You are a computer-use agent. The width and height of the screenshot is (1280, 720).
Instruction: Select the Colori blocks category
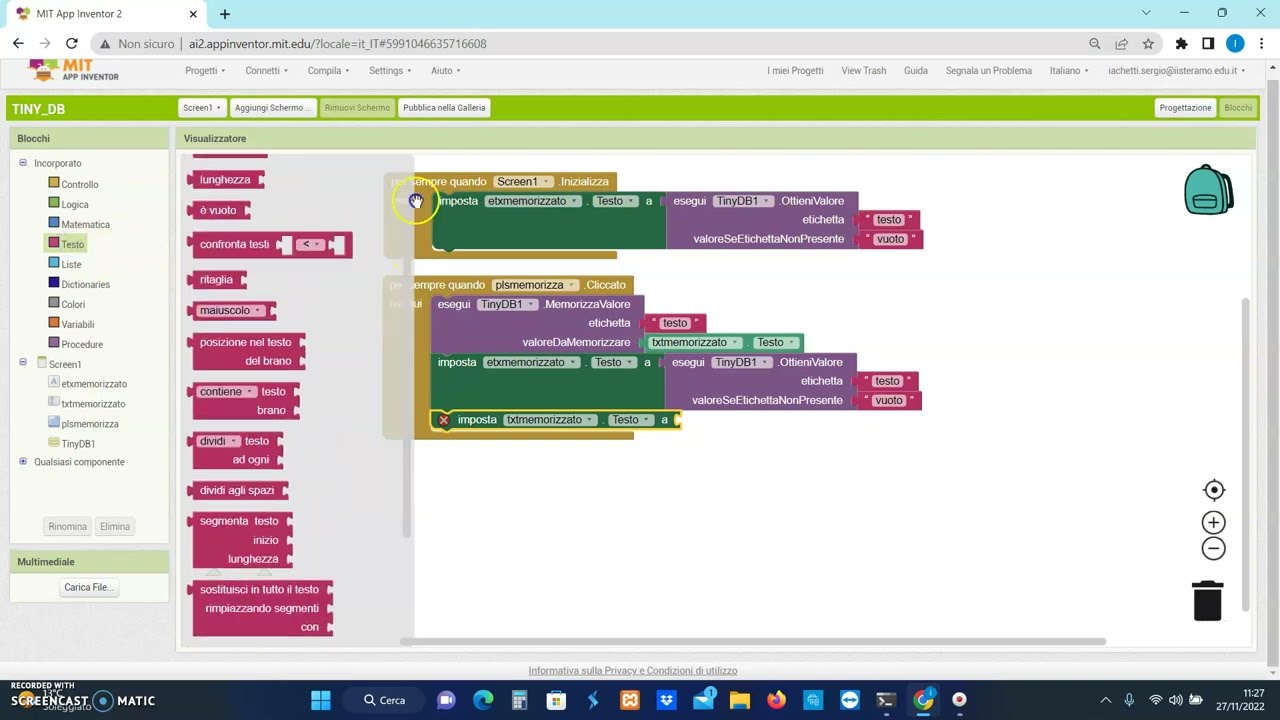point(73,304)
